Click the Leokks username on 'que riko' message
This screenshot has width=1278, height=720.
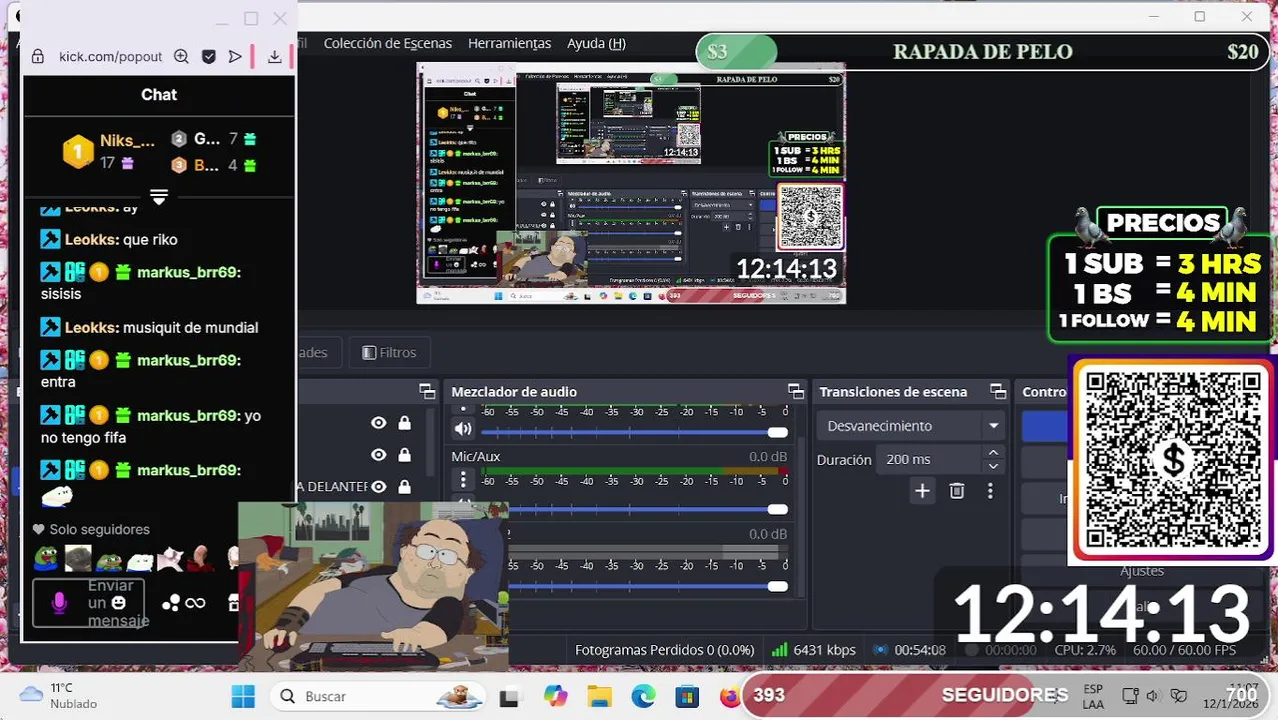pyautogui.click(x=91, y=240)
